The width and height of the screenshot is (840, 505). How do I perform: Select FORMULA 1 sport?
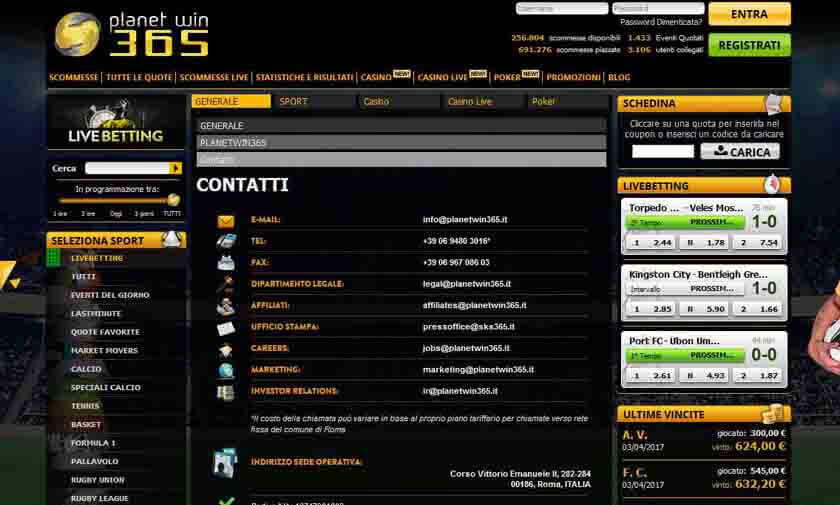point(93,443)
